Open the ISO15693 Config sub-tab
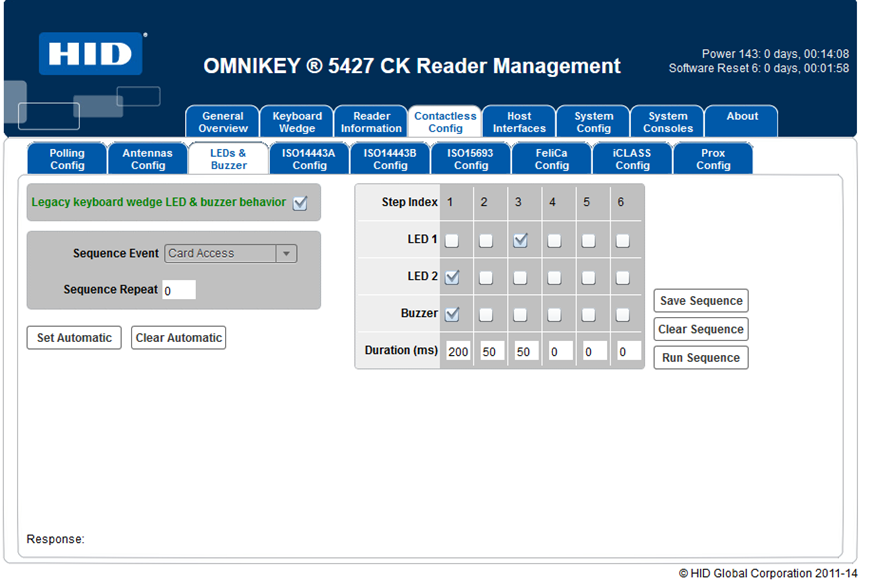875x584 pixels. tap(470, 159)
